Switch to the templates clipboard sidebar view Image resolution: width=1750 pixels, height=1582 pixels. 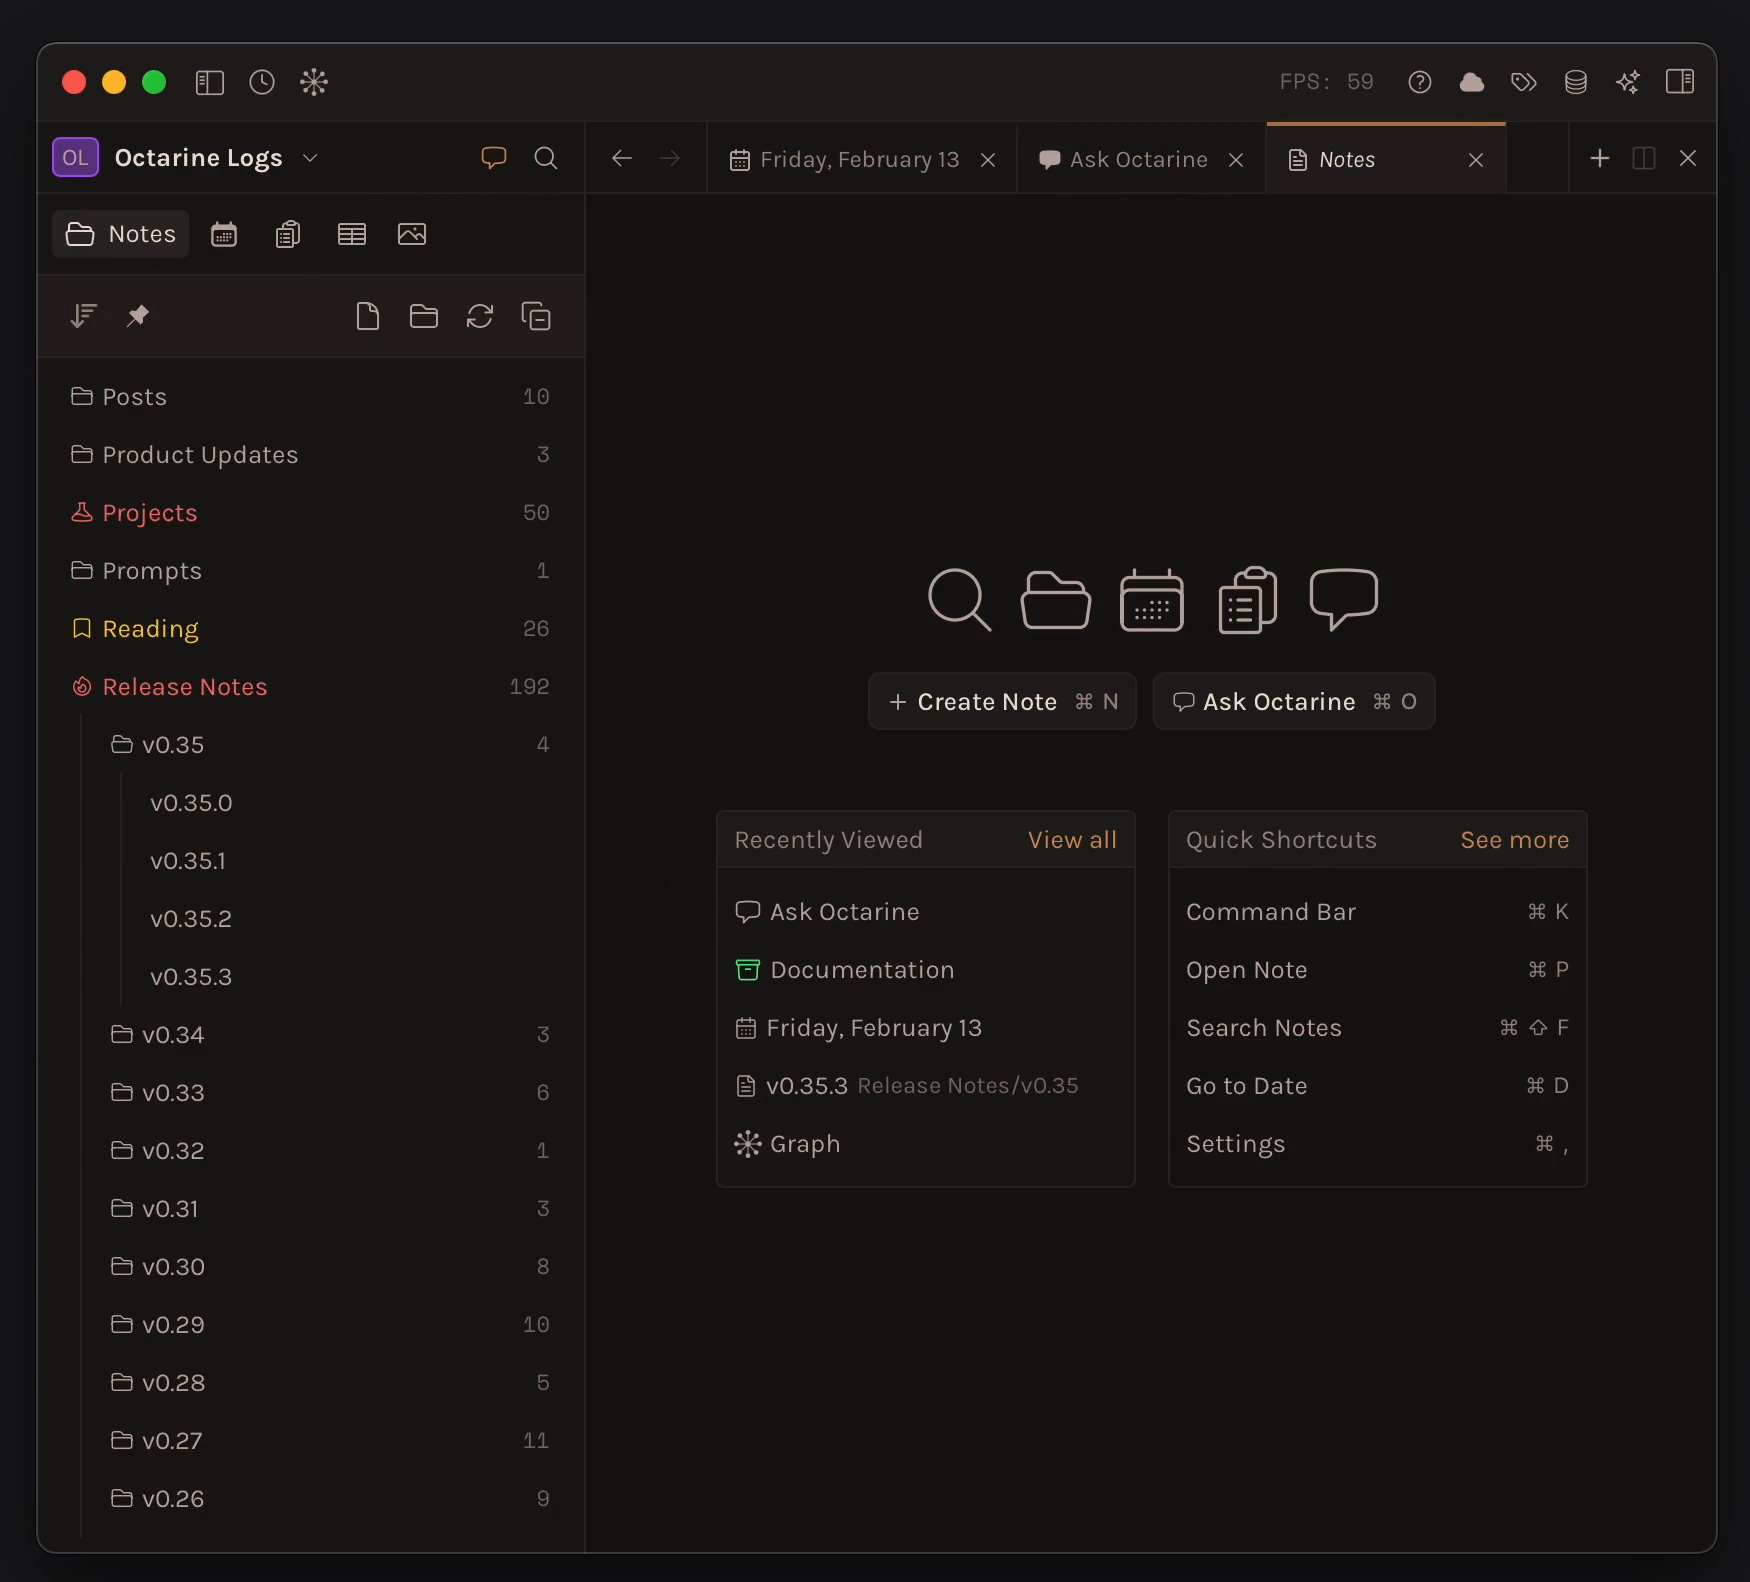click(288, 234)
